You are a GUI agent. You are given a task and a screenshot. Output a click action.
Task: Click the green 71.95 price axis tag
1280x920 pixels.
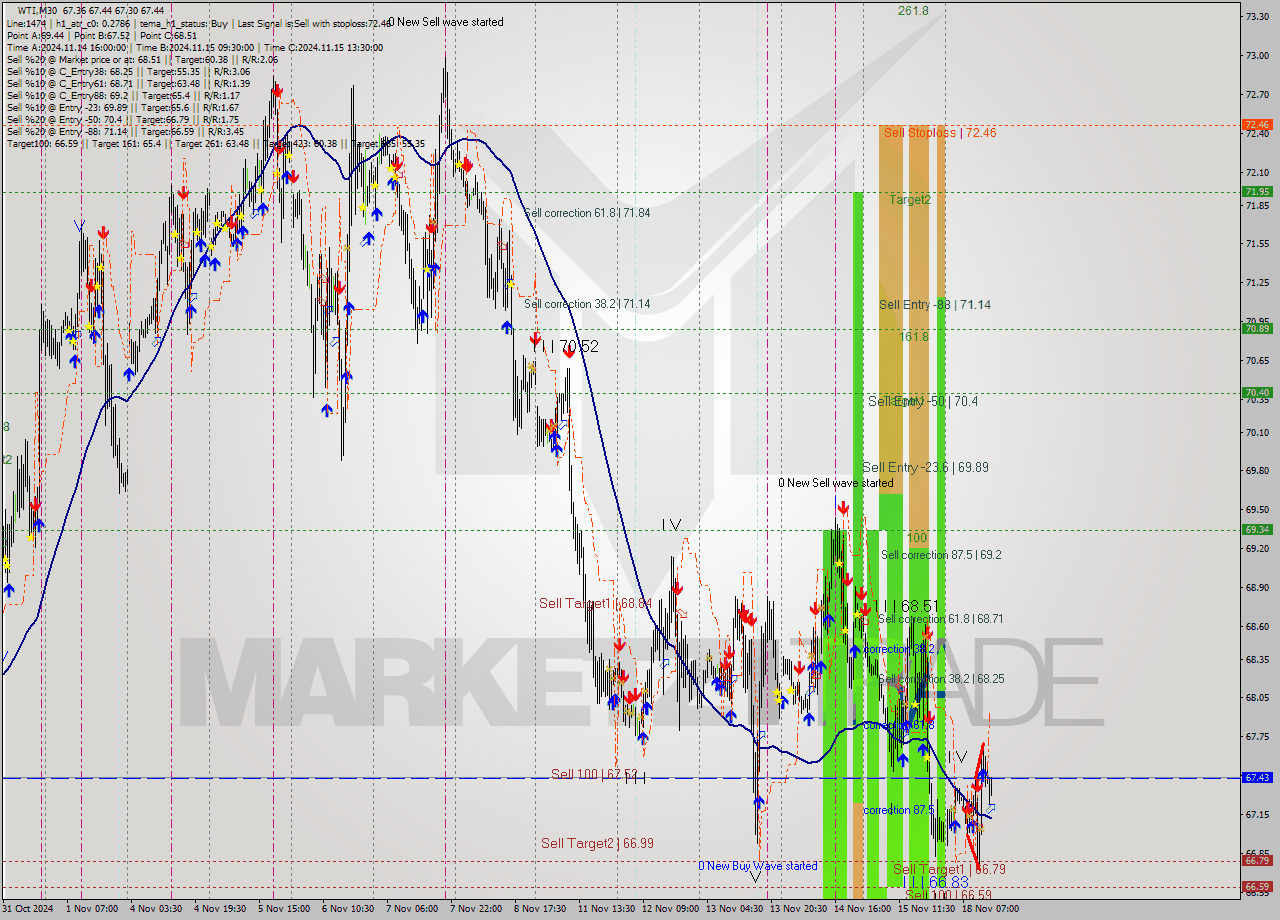point(1257,191)
